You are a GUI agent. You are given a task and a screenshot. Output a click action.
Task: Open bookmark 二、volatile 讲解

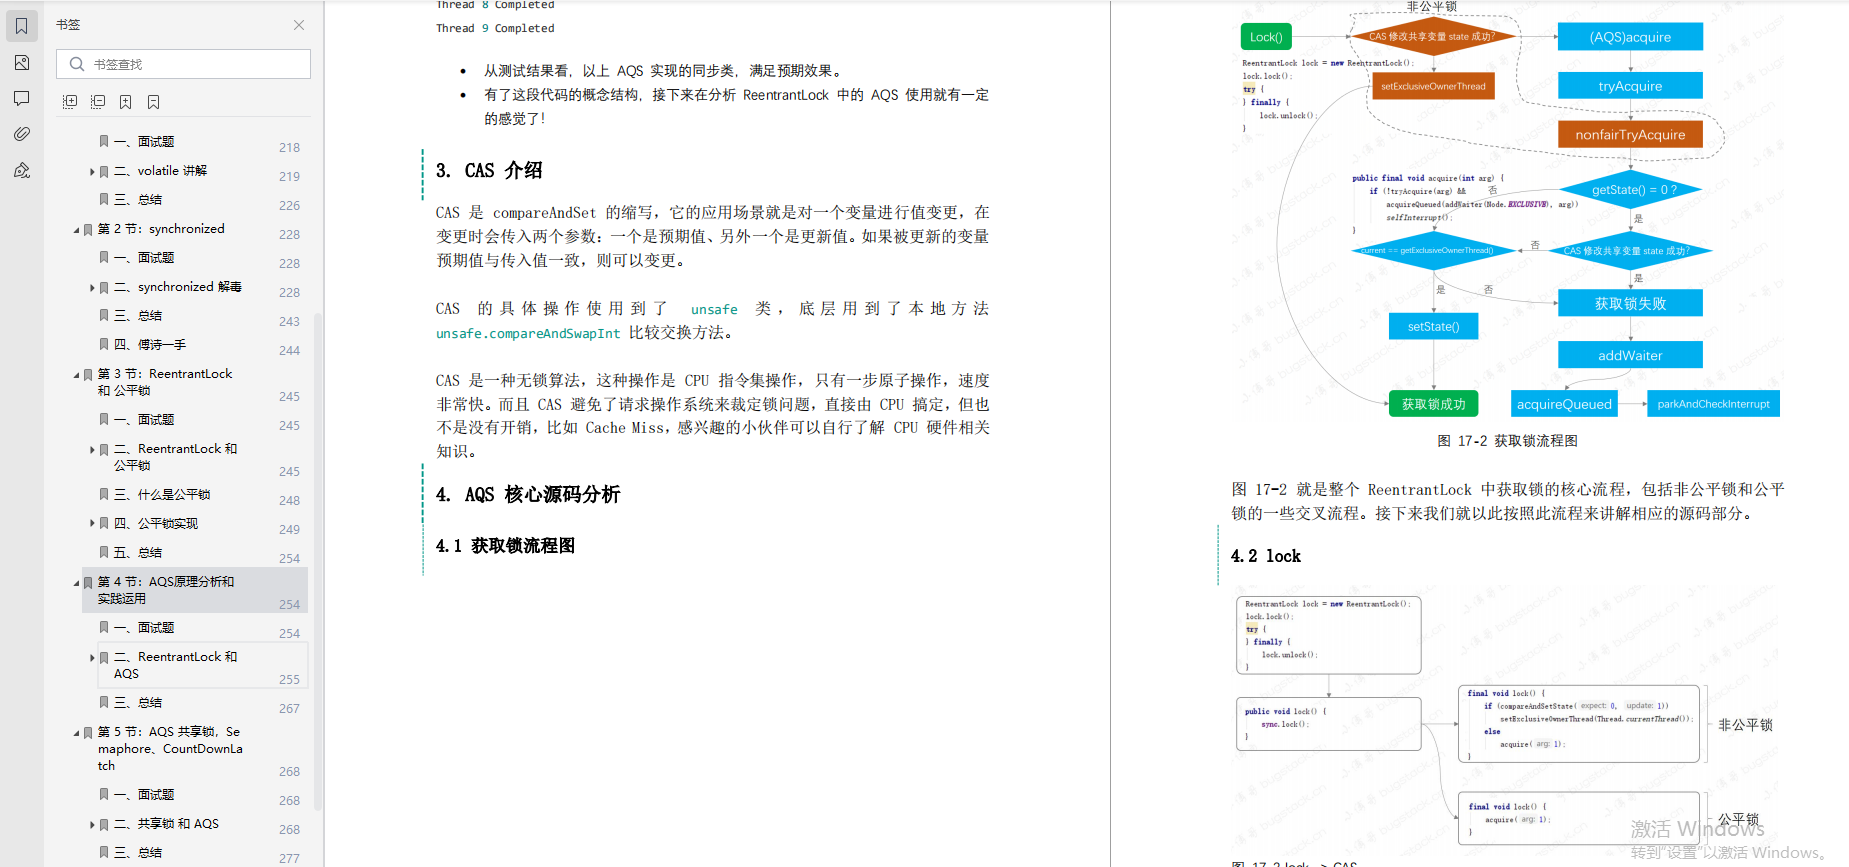click(160, 171)
